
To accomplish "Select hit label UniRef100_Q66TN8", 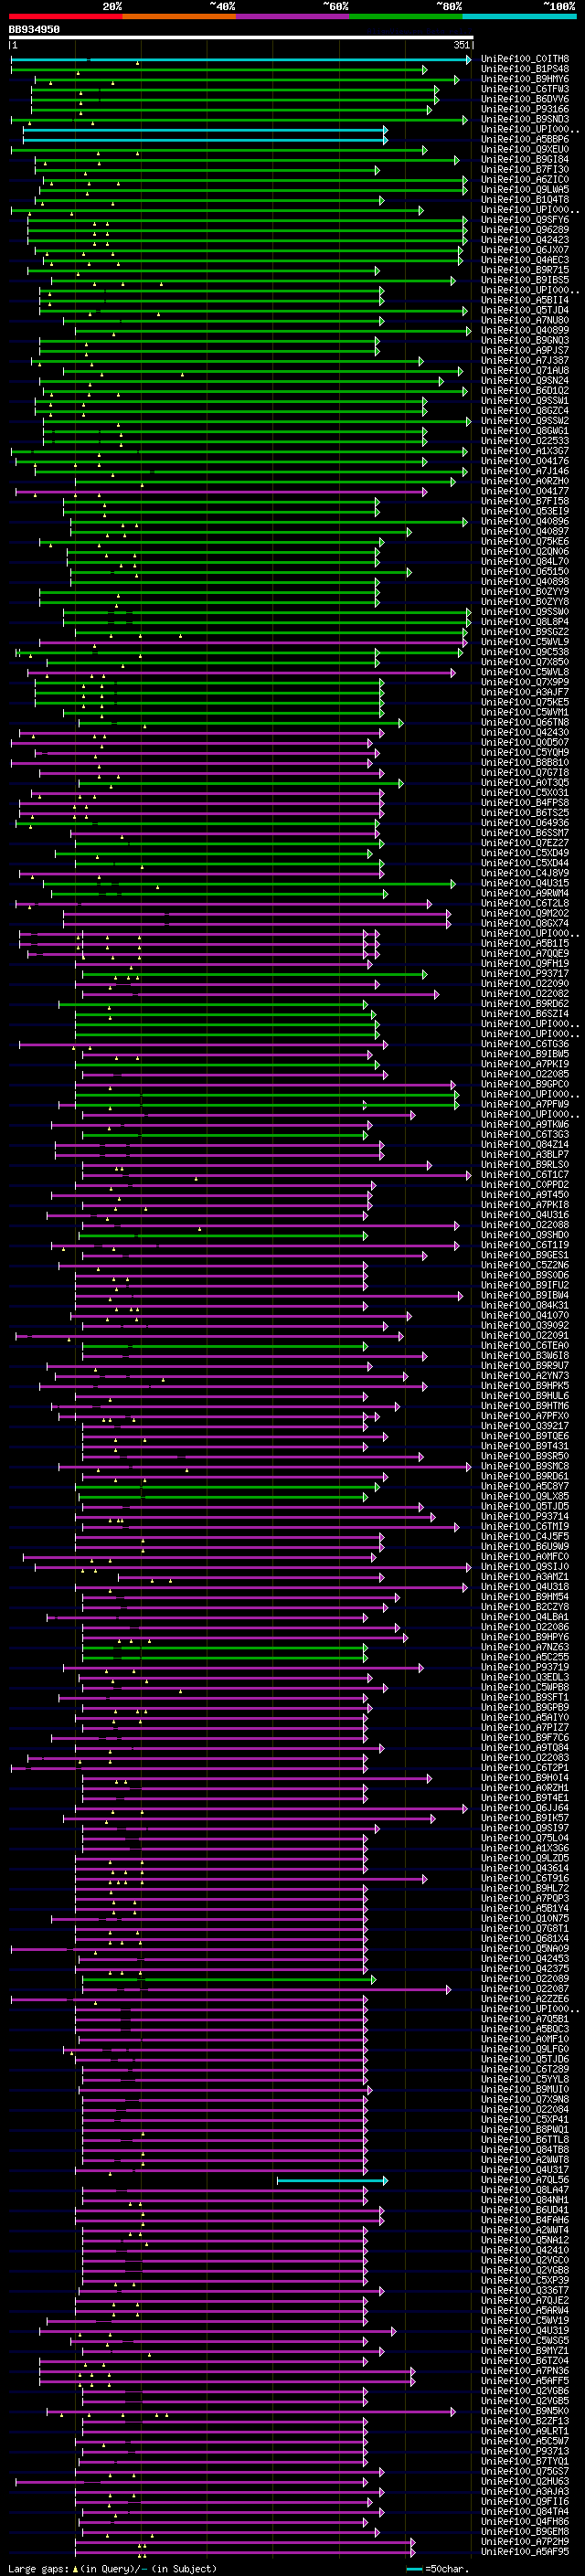I will [x=525, y=722].
